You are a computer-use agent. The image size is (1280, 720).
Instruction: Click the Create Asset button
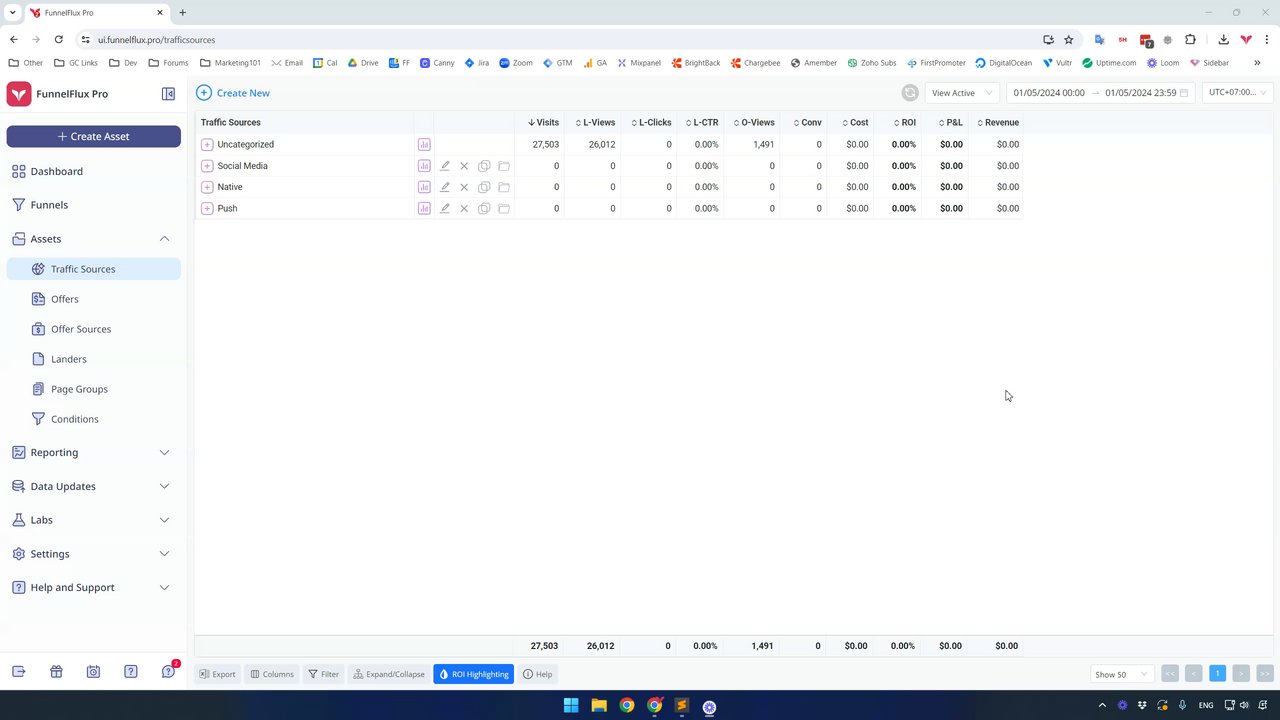(94, 136)
